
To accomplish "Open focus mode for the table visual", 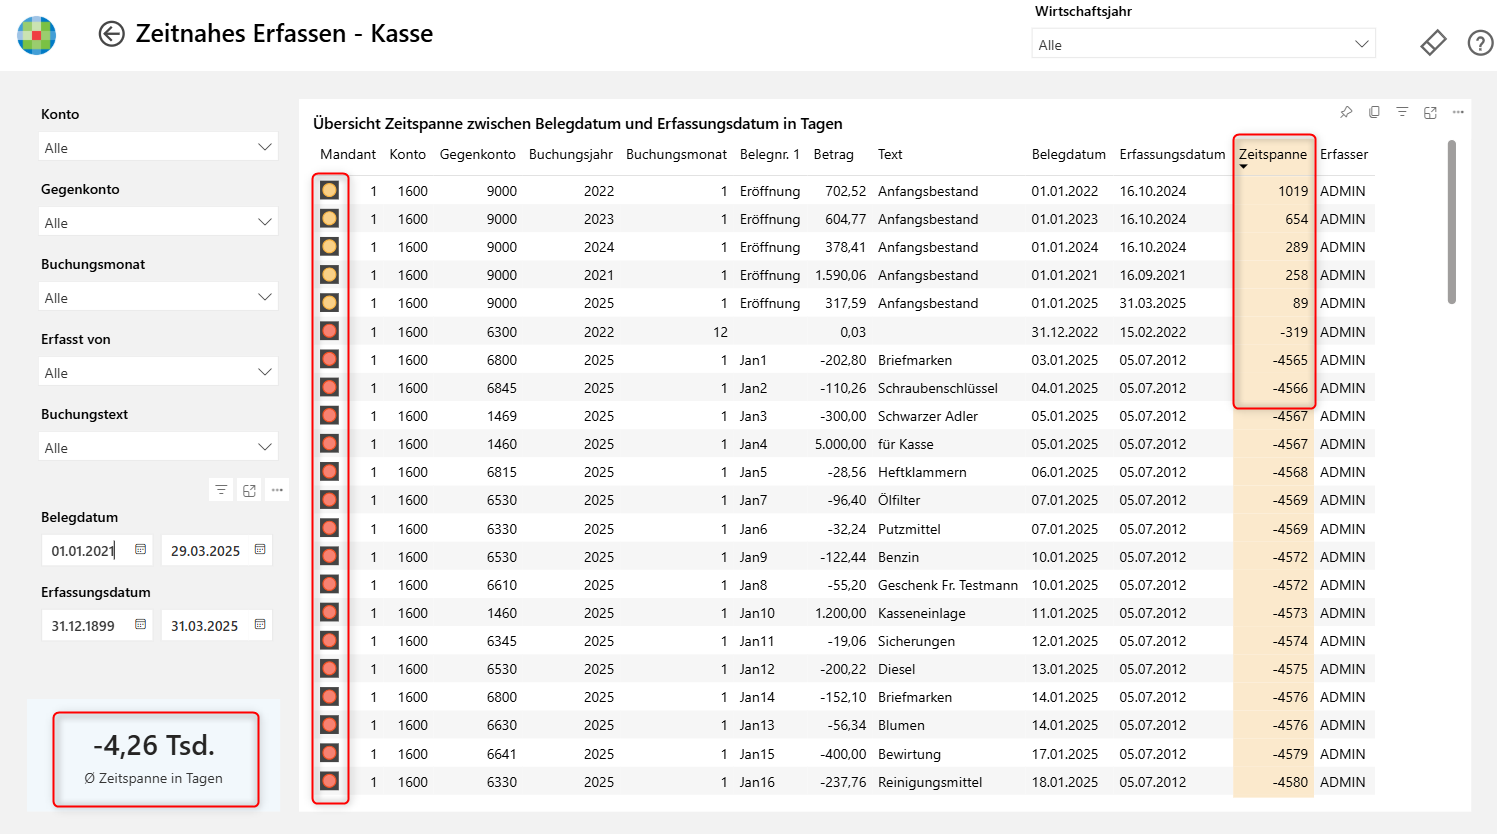I will 1430,112.
